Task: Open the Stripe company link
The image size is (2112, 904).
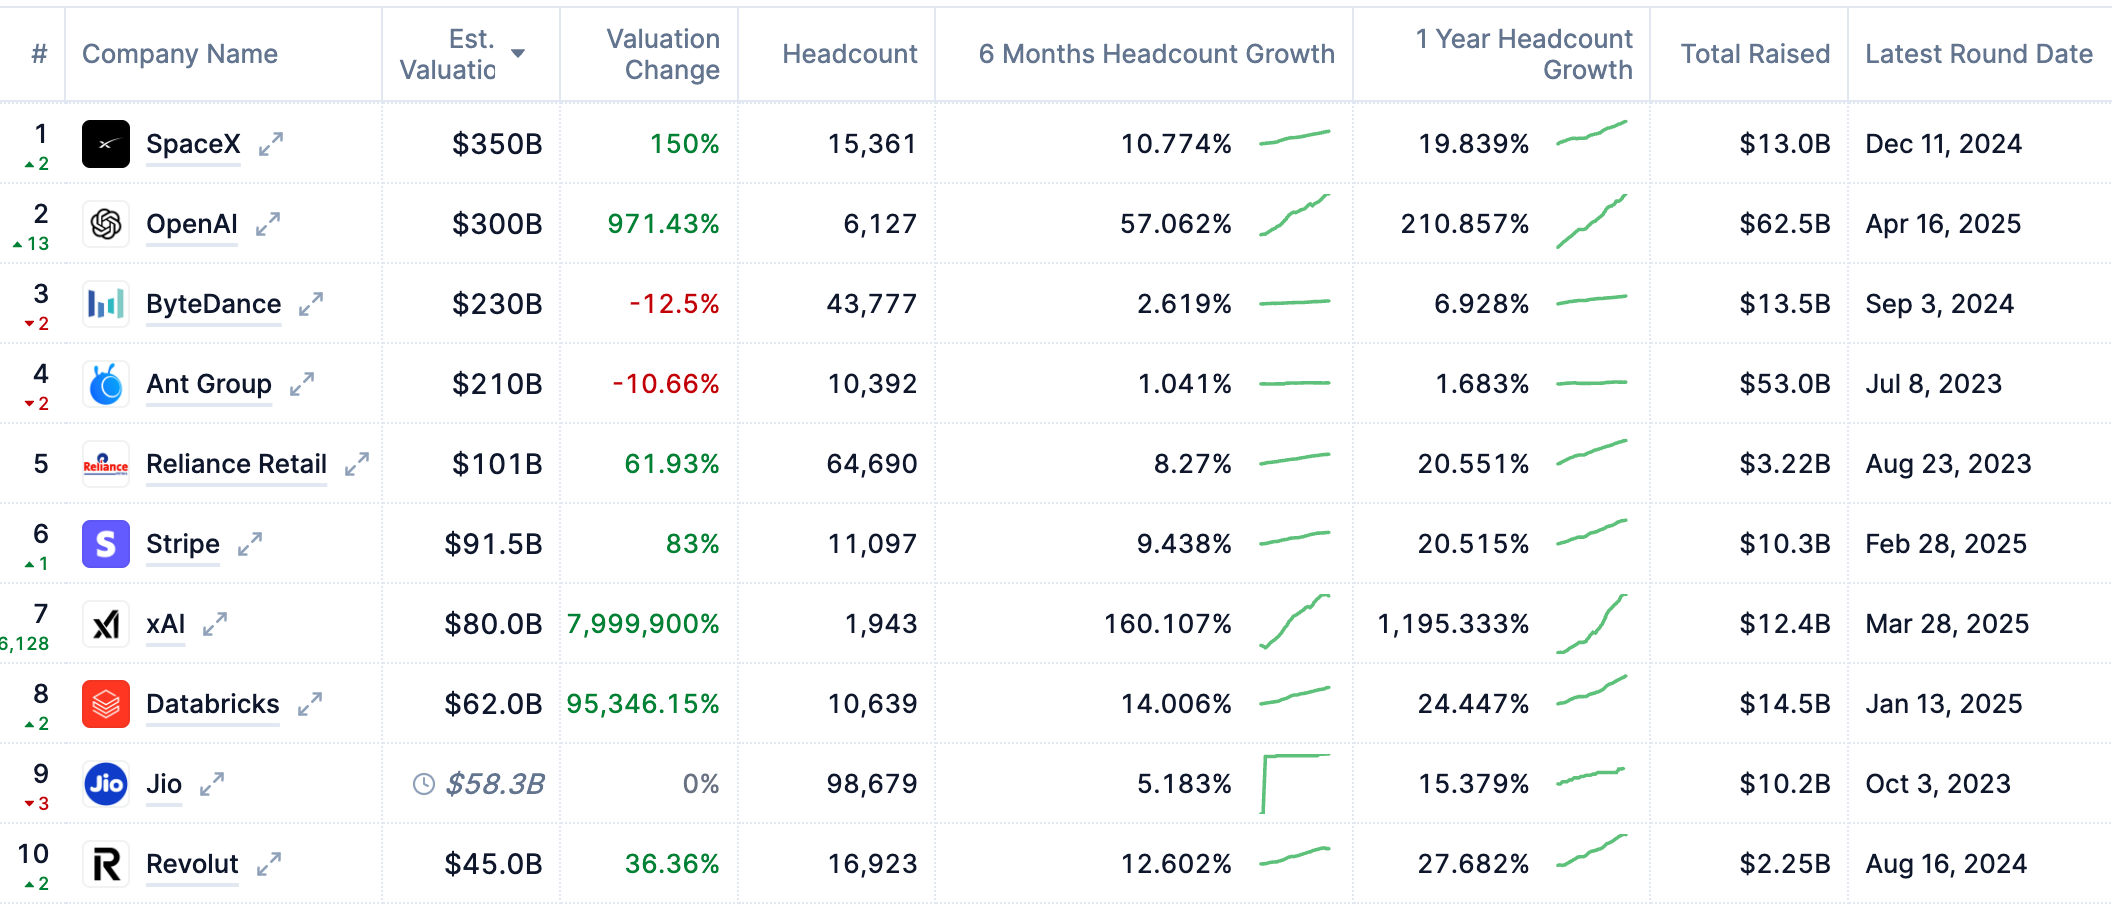Action: (x=183, y=544)
